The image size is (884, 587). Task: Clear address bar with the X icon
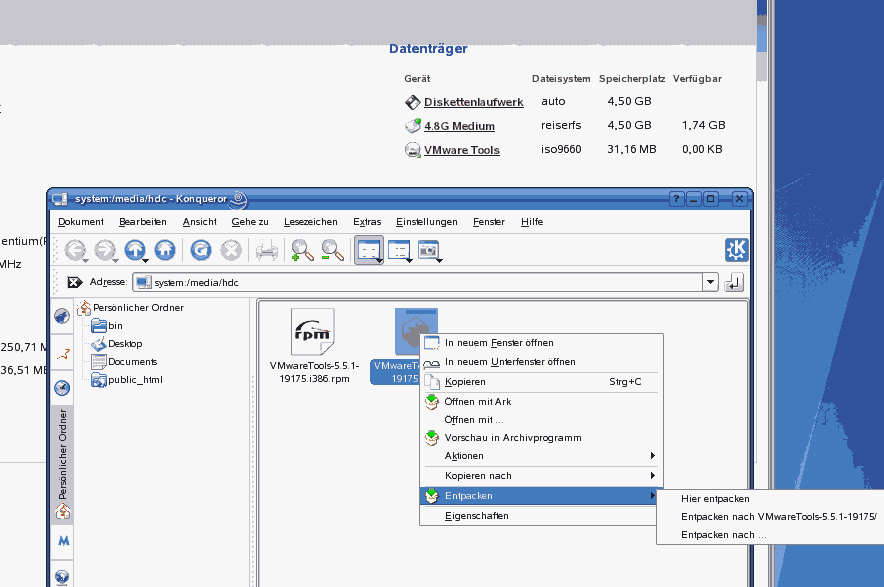[x=74, y=282]
